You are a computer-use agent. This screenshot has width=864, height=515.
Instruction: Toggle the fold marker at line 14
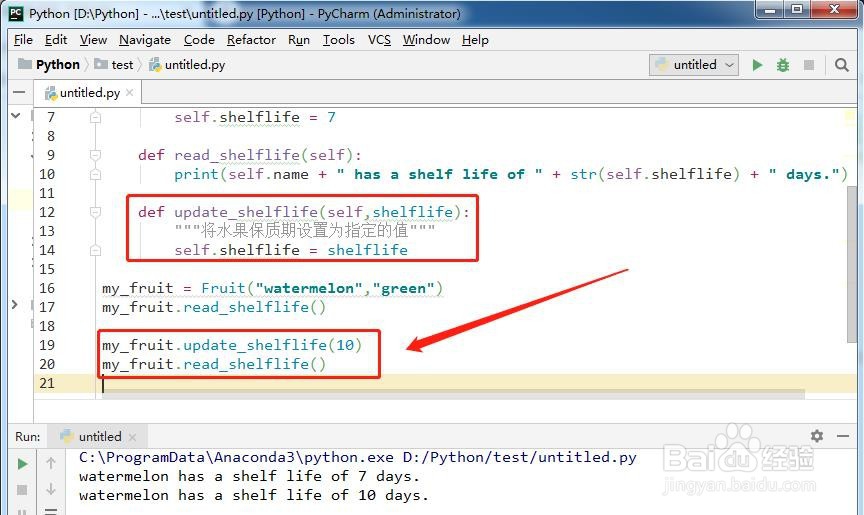[95, 251]
